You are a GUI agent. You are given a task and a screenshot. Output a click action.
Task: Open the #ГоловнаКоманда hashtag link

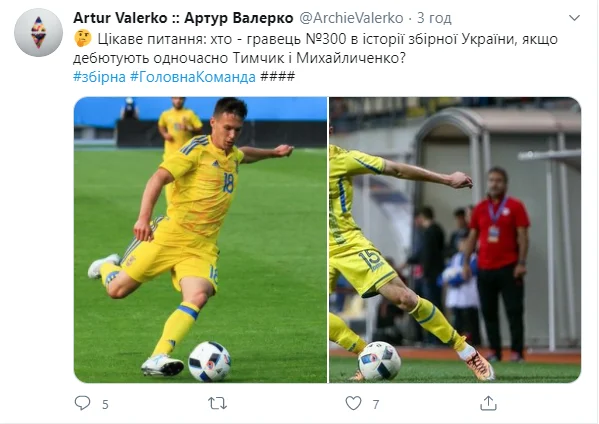coord(193,77)
